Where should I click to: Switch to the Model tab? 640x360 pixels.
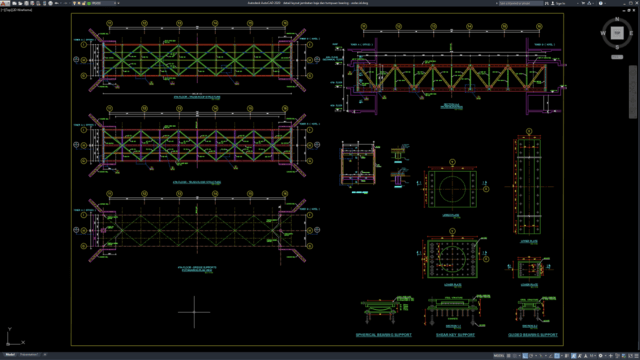pos(10,354)
